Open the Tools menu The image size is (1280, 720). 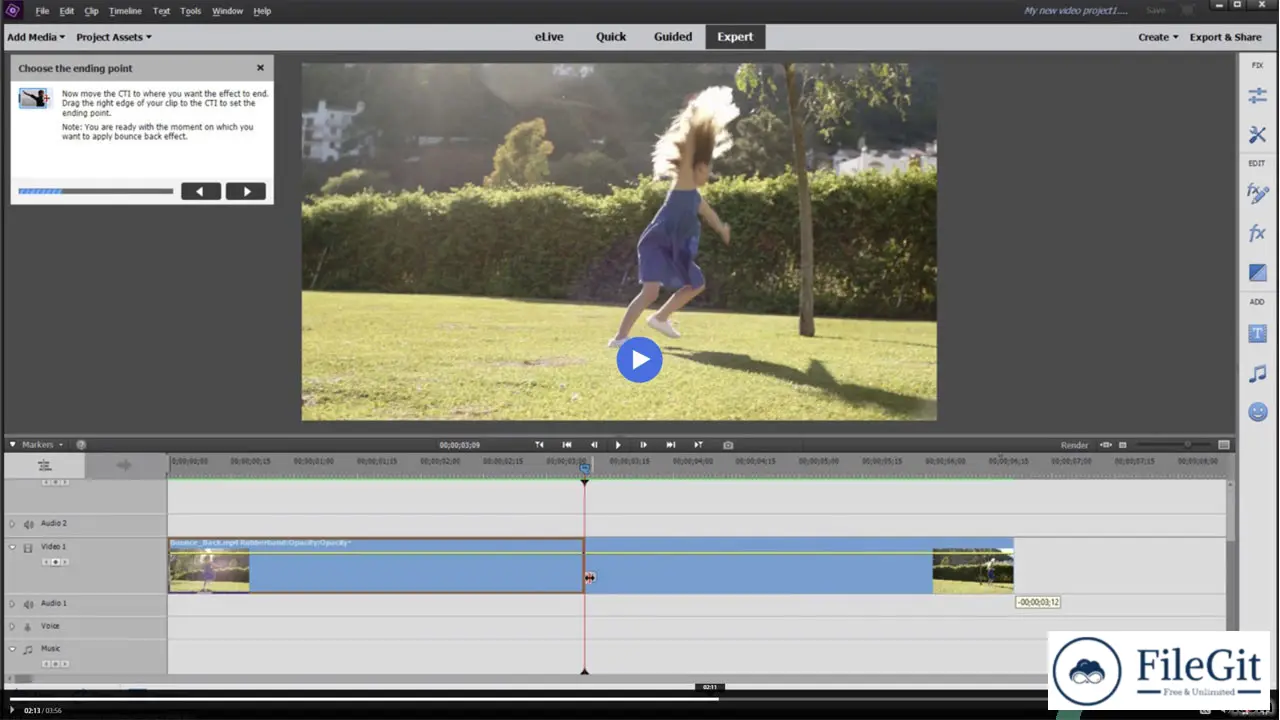click(x=191, y=11)
